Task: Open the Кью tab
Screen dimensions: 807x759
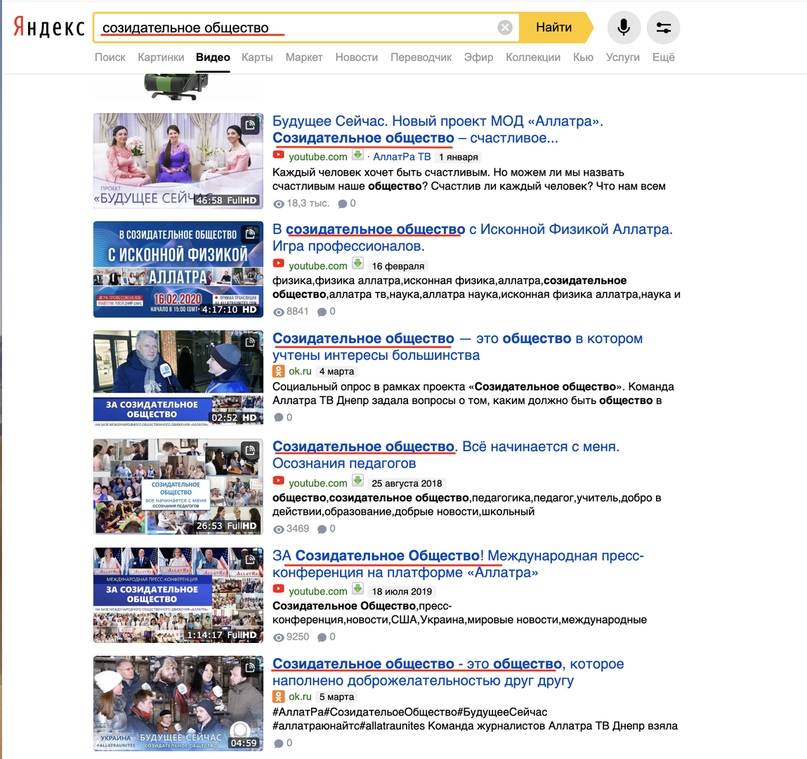Action: tap(583, 57)
